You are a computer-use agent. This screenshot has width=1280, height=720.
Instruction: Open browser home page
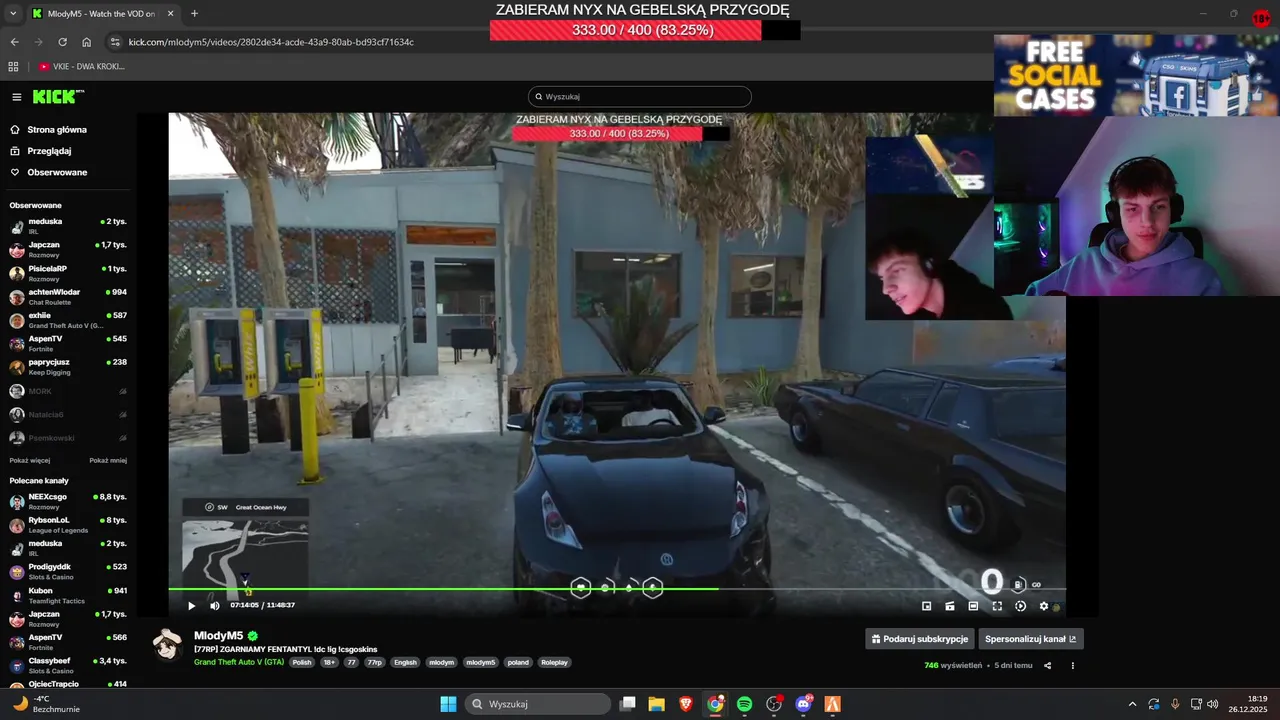(87, 42)
